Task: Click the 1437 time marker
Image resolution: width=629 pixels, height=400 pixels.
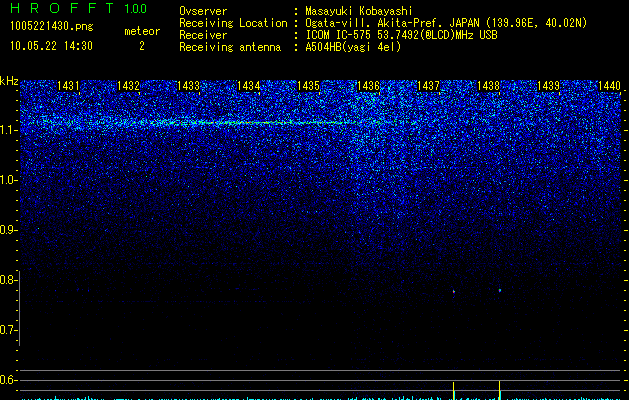Action: pos(428,86)
